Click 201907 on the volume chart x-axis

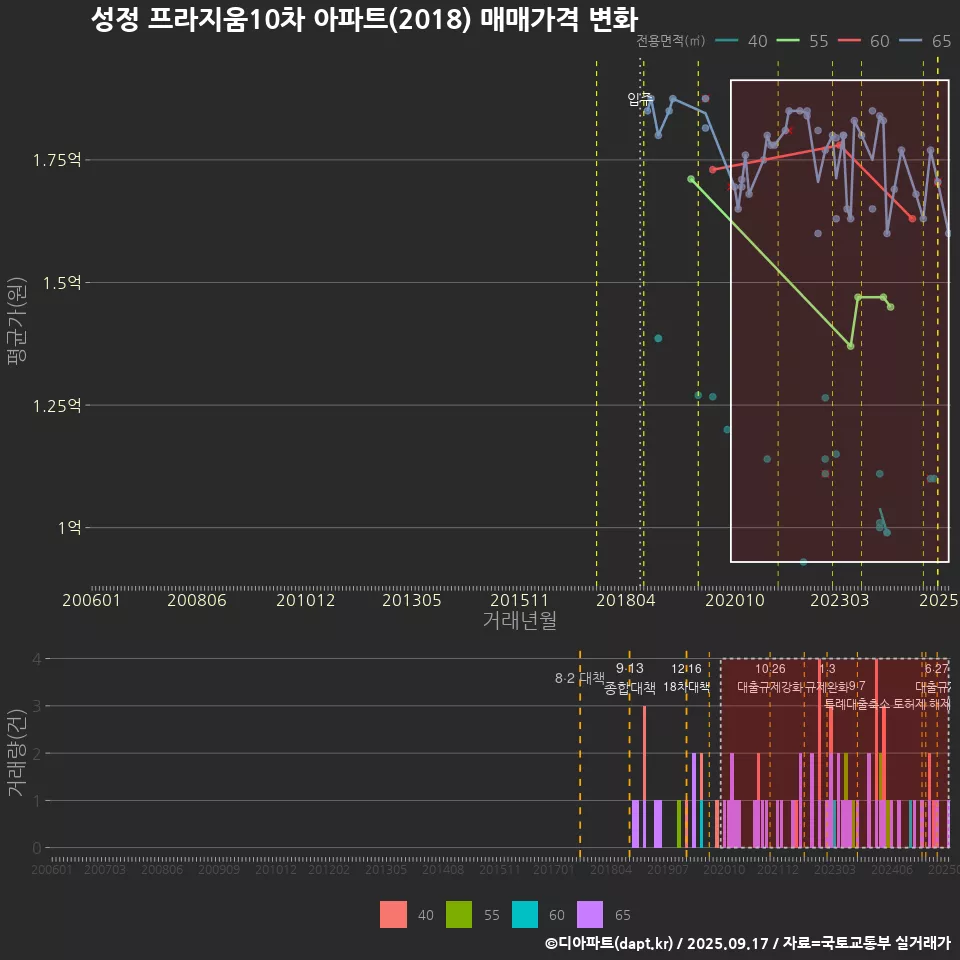pos(668,869)
